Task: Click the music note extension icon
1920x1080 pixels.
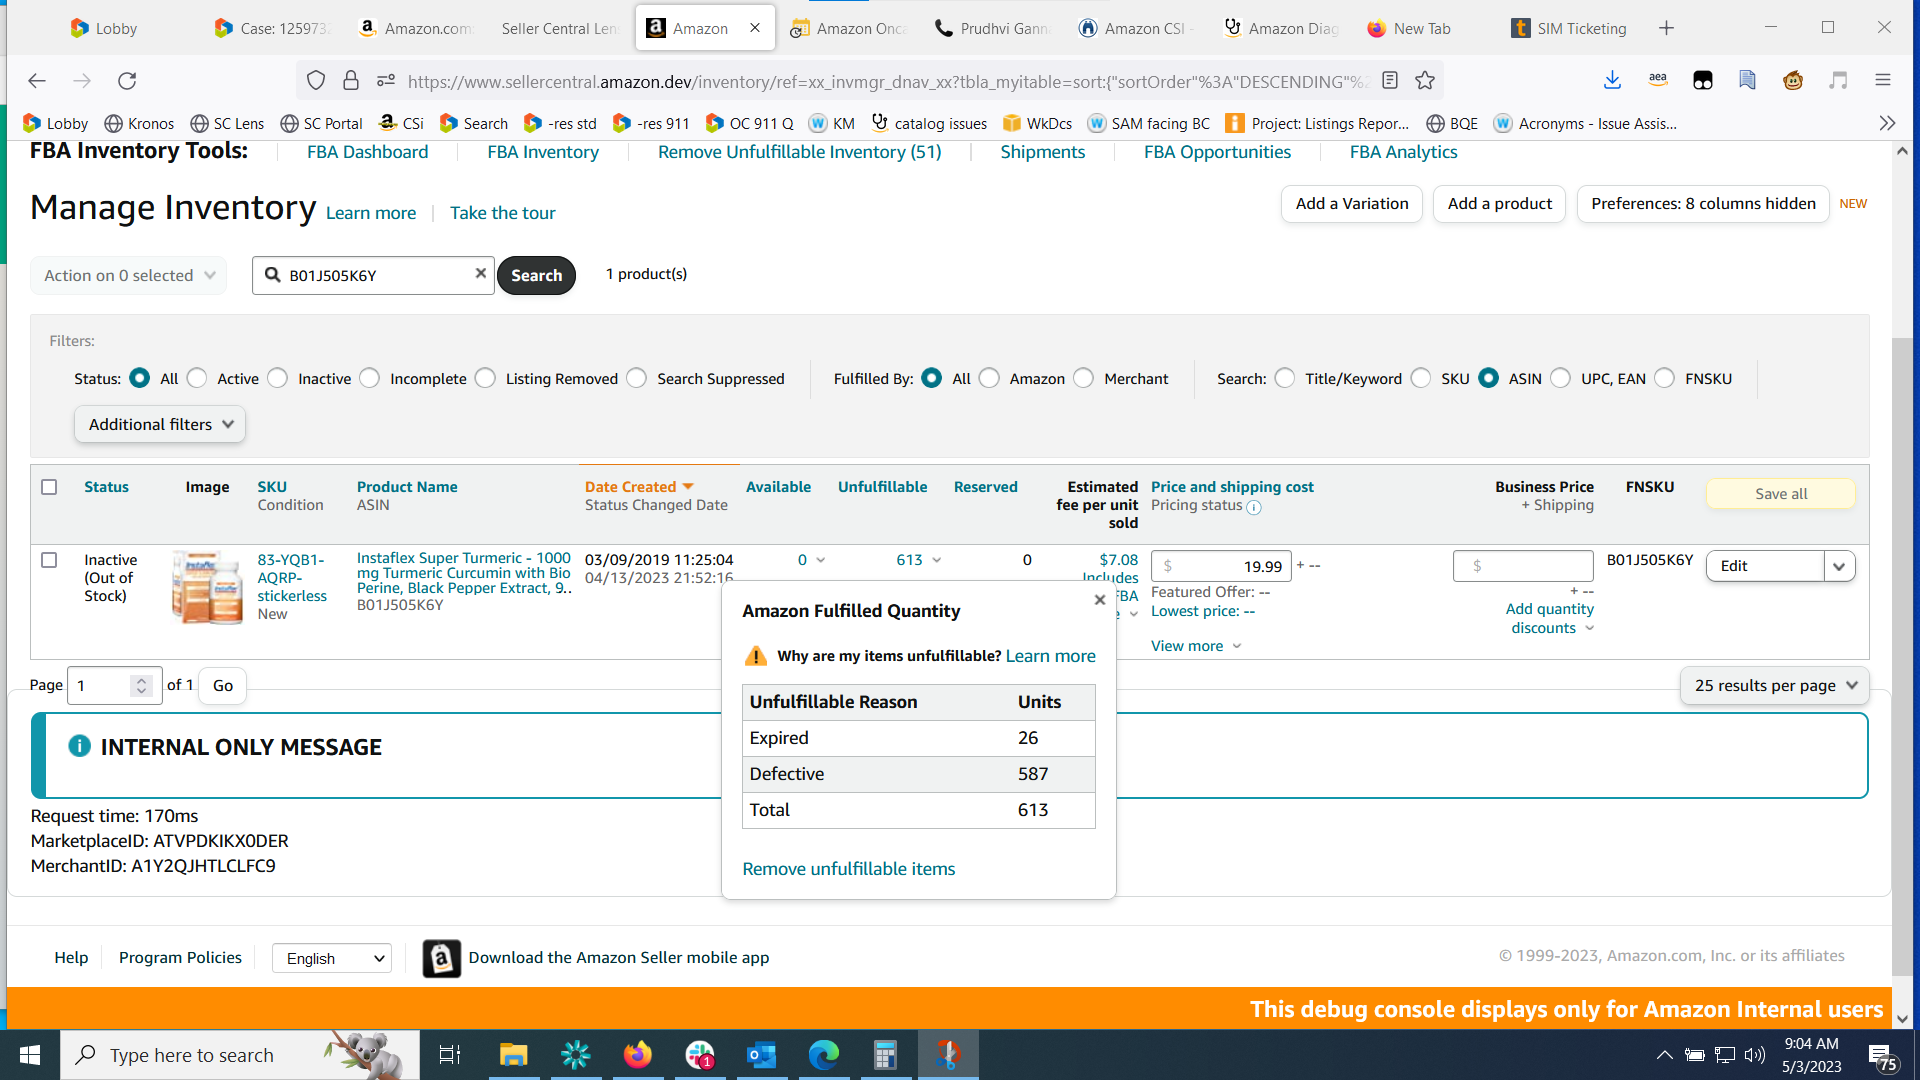Action: [1838, 81]
